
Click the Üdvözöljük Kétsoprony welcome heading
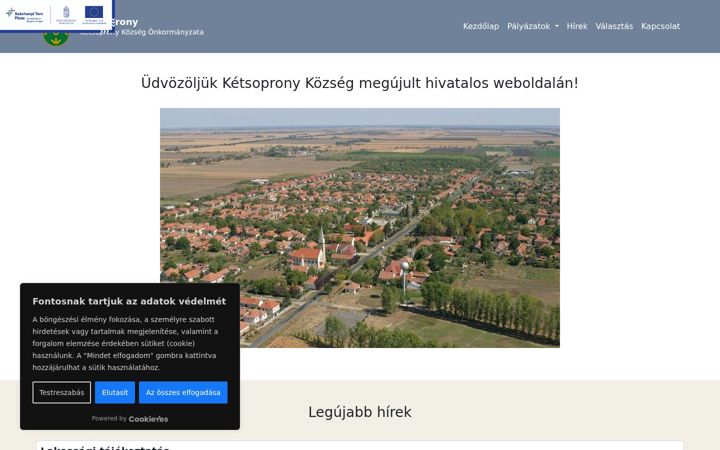[x=360, y=83]
